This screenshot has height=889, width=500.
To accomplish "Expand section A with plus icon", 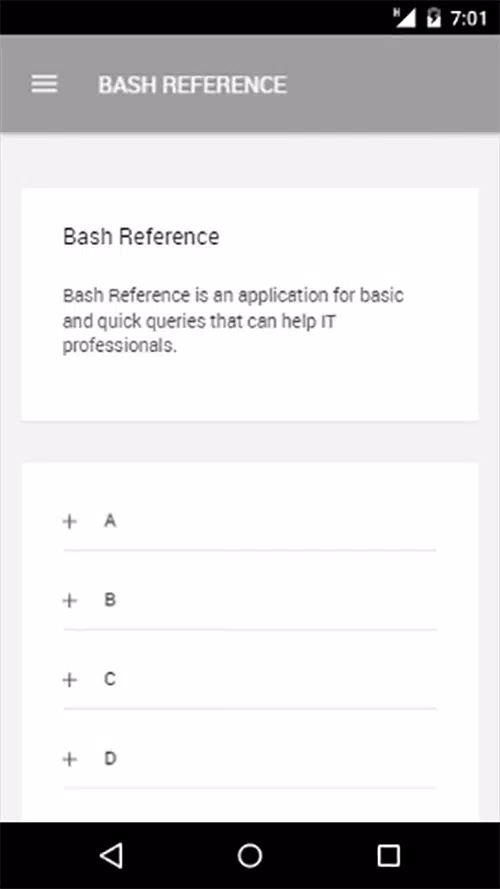I will (69, 522).
